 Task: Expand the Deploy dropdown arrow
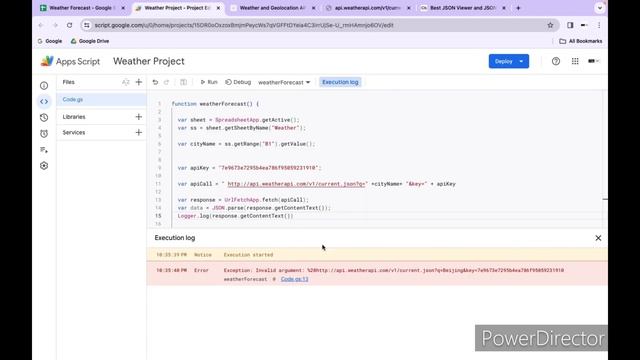522,61
